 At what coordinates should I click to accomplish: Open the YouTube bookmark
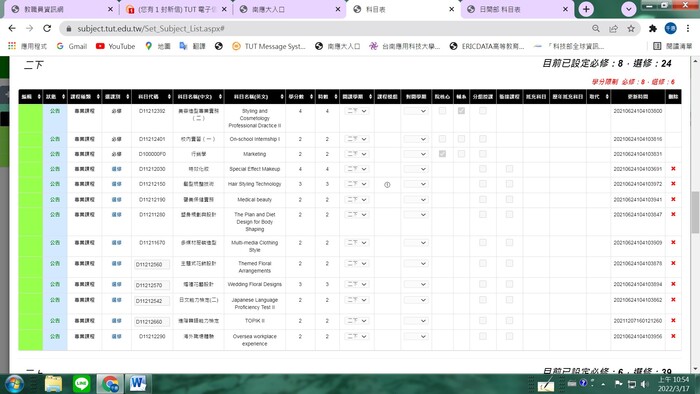pos(116,46)
